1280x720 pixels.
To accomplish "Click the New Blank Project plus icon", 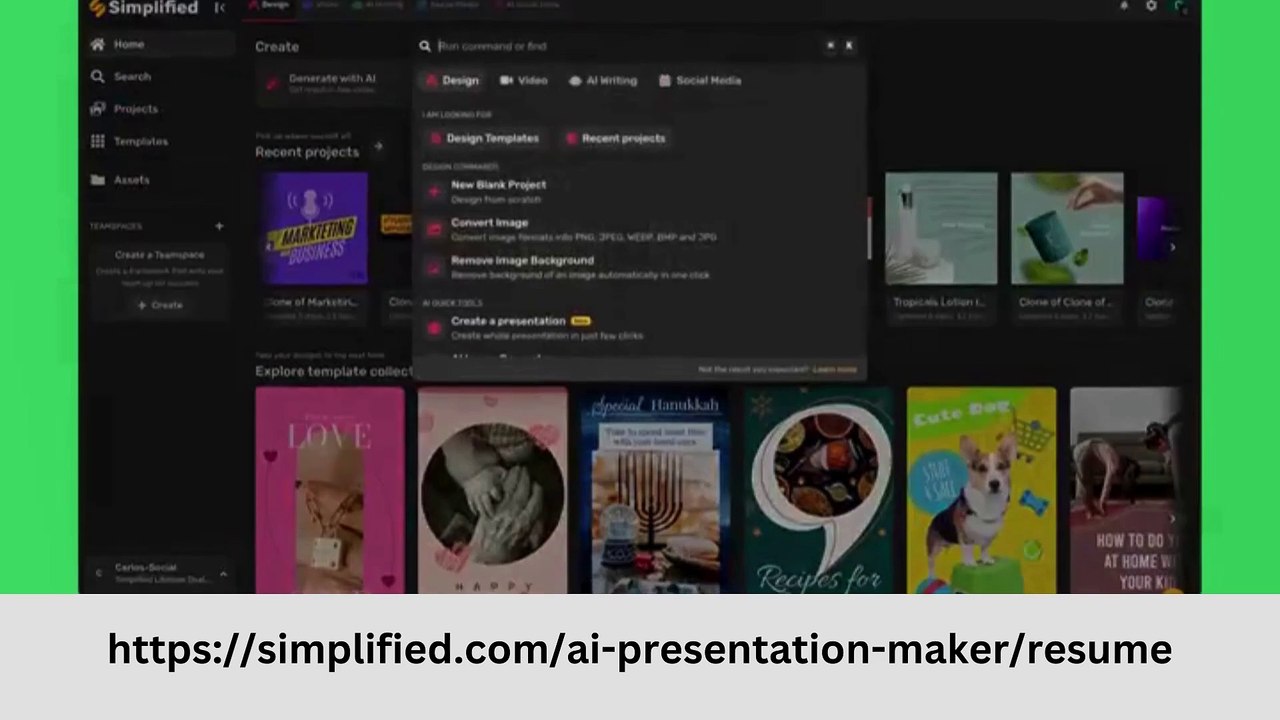I will [434, 191].
